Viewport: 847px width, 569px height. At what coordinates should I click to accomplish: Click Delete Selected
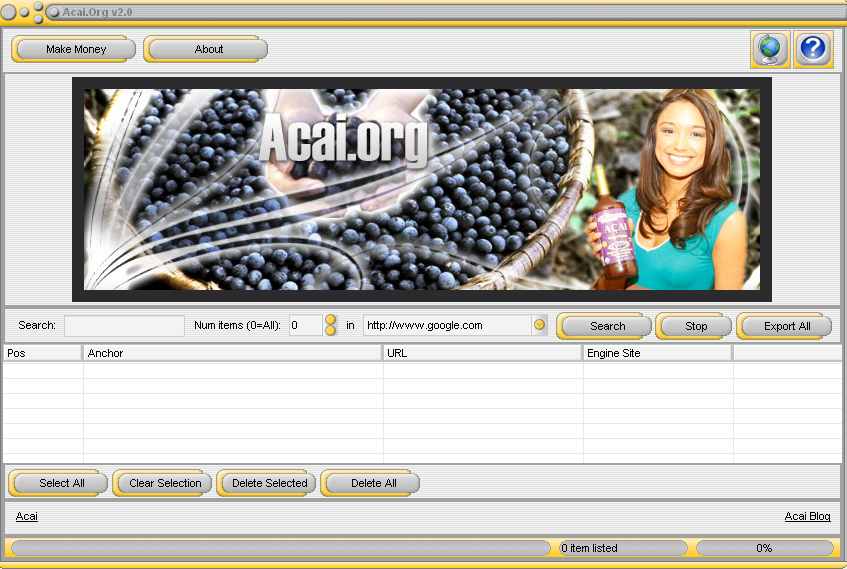pos(266,483)
